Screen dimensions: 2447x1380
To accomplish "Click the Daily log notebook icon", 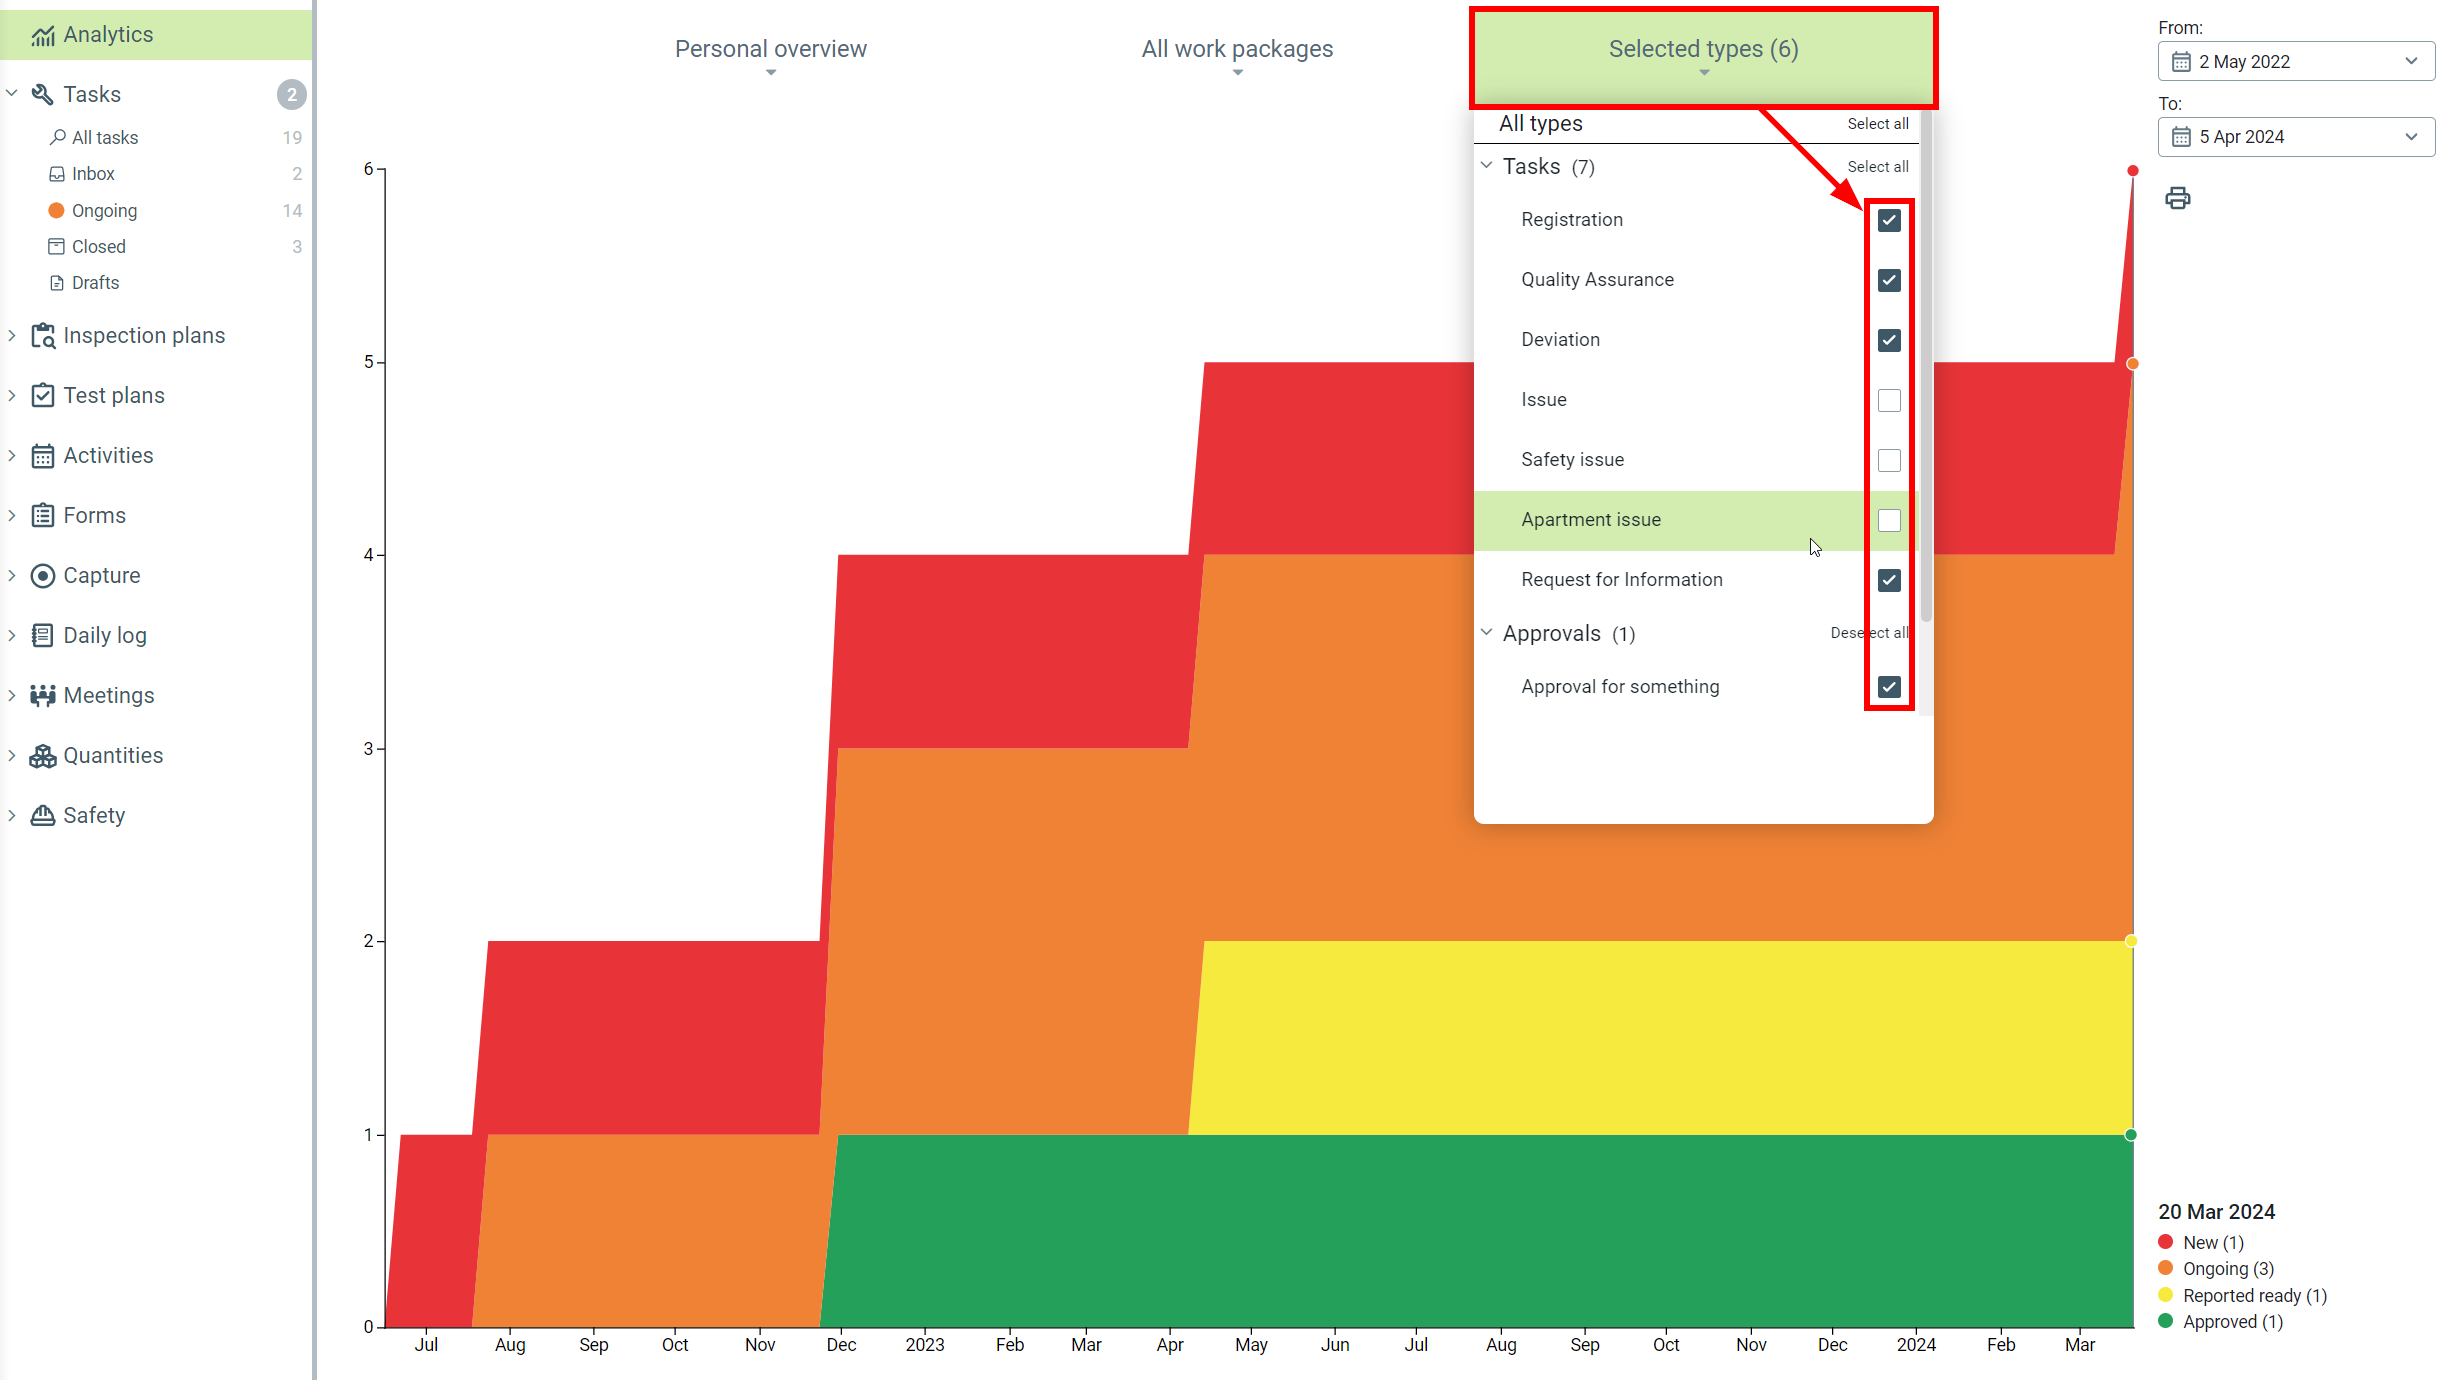I will click(x=42, y=636).
